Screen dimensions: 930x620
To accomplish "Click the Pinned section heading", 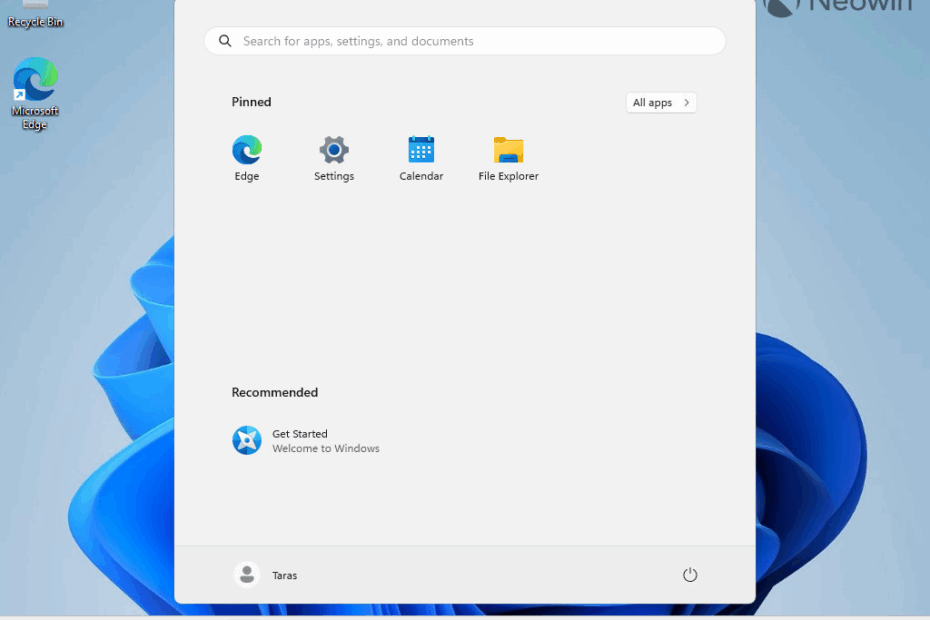I will (251, 102).
